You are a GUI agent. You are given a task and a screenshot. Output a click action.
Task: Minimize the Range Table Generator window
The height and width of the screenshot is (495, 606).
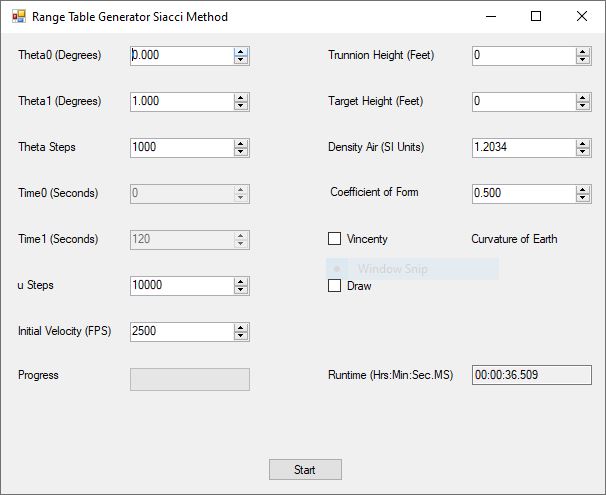click(x=491, y=16)
